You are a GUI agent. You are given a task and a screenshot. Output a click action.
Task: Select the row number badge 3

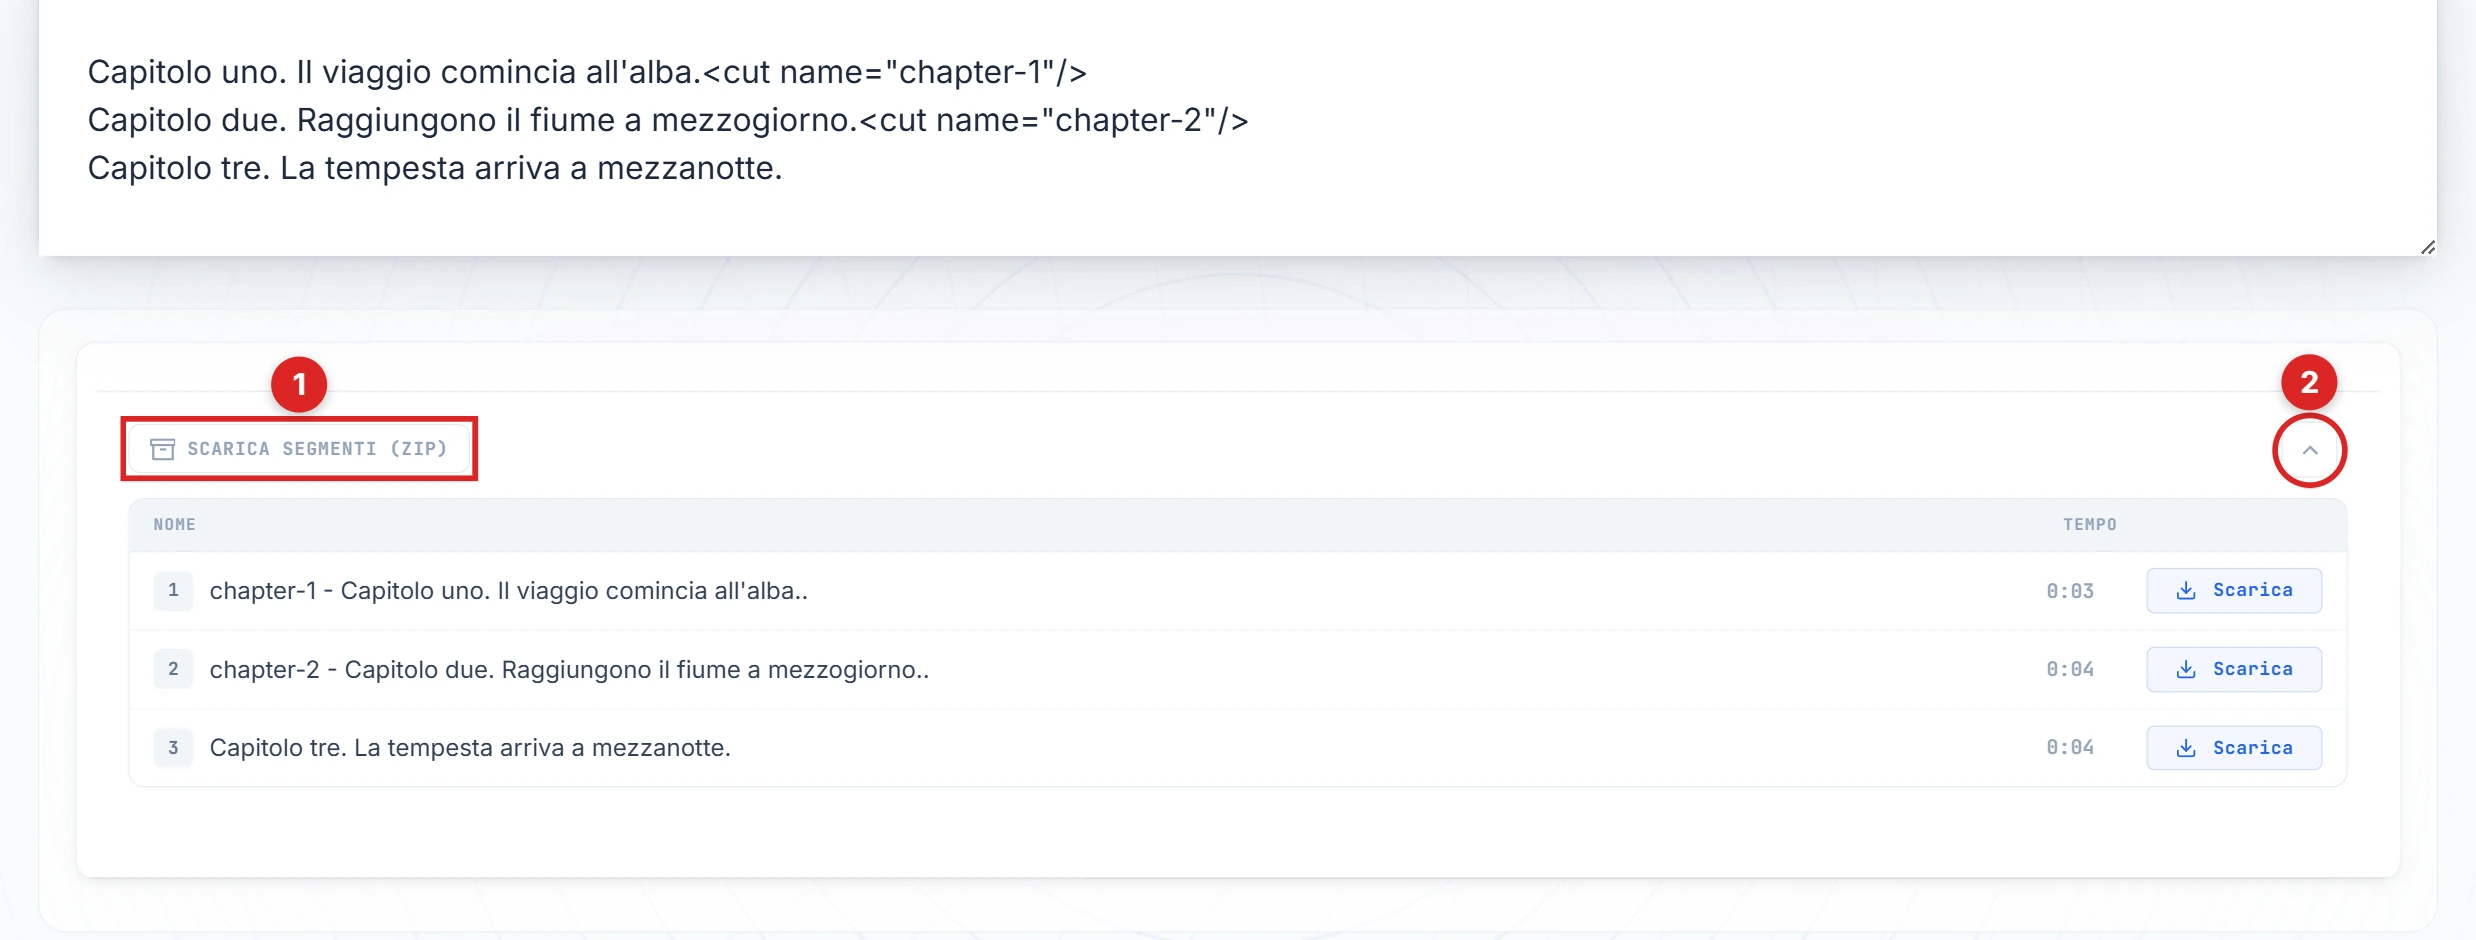point(173,748)
